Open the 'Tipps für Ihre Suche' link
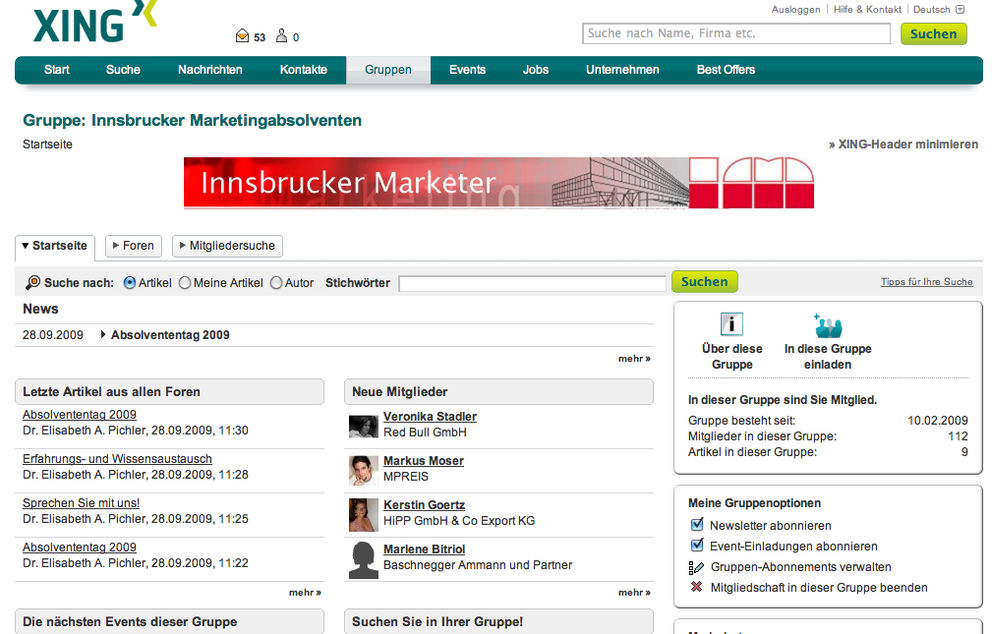Image resolution: width=992 pixels, height=634 pixels. pos(926,283)
